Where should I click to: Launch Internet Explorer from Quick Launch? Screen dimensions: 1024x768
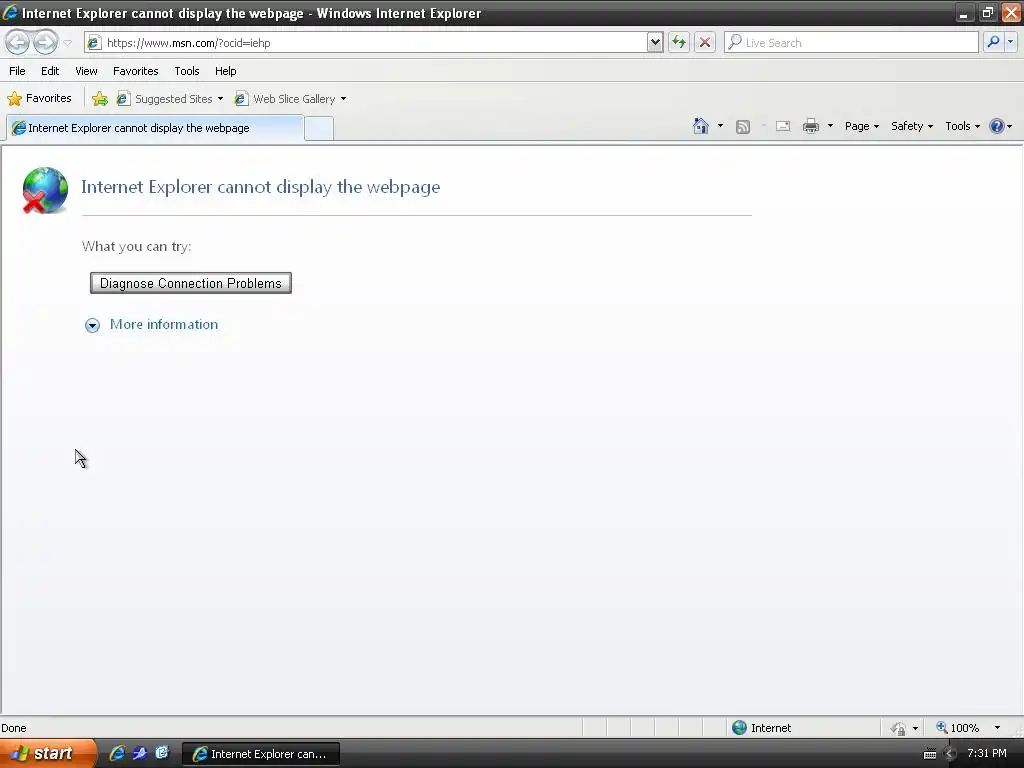tap(117, 753)
